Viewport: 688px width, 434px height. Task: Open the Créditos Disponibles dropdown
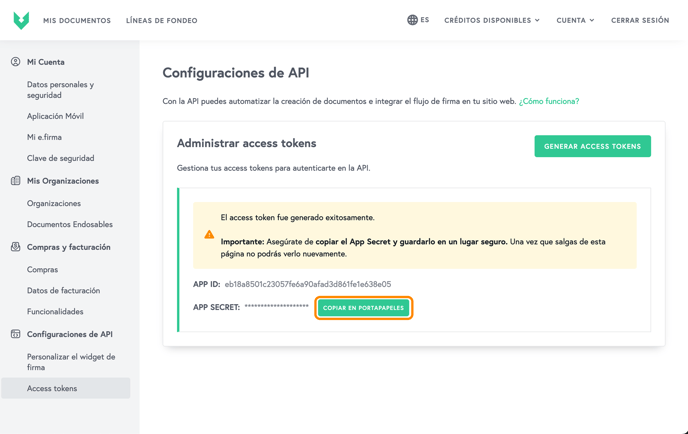point(491,20)
